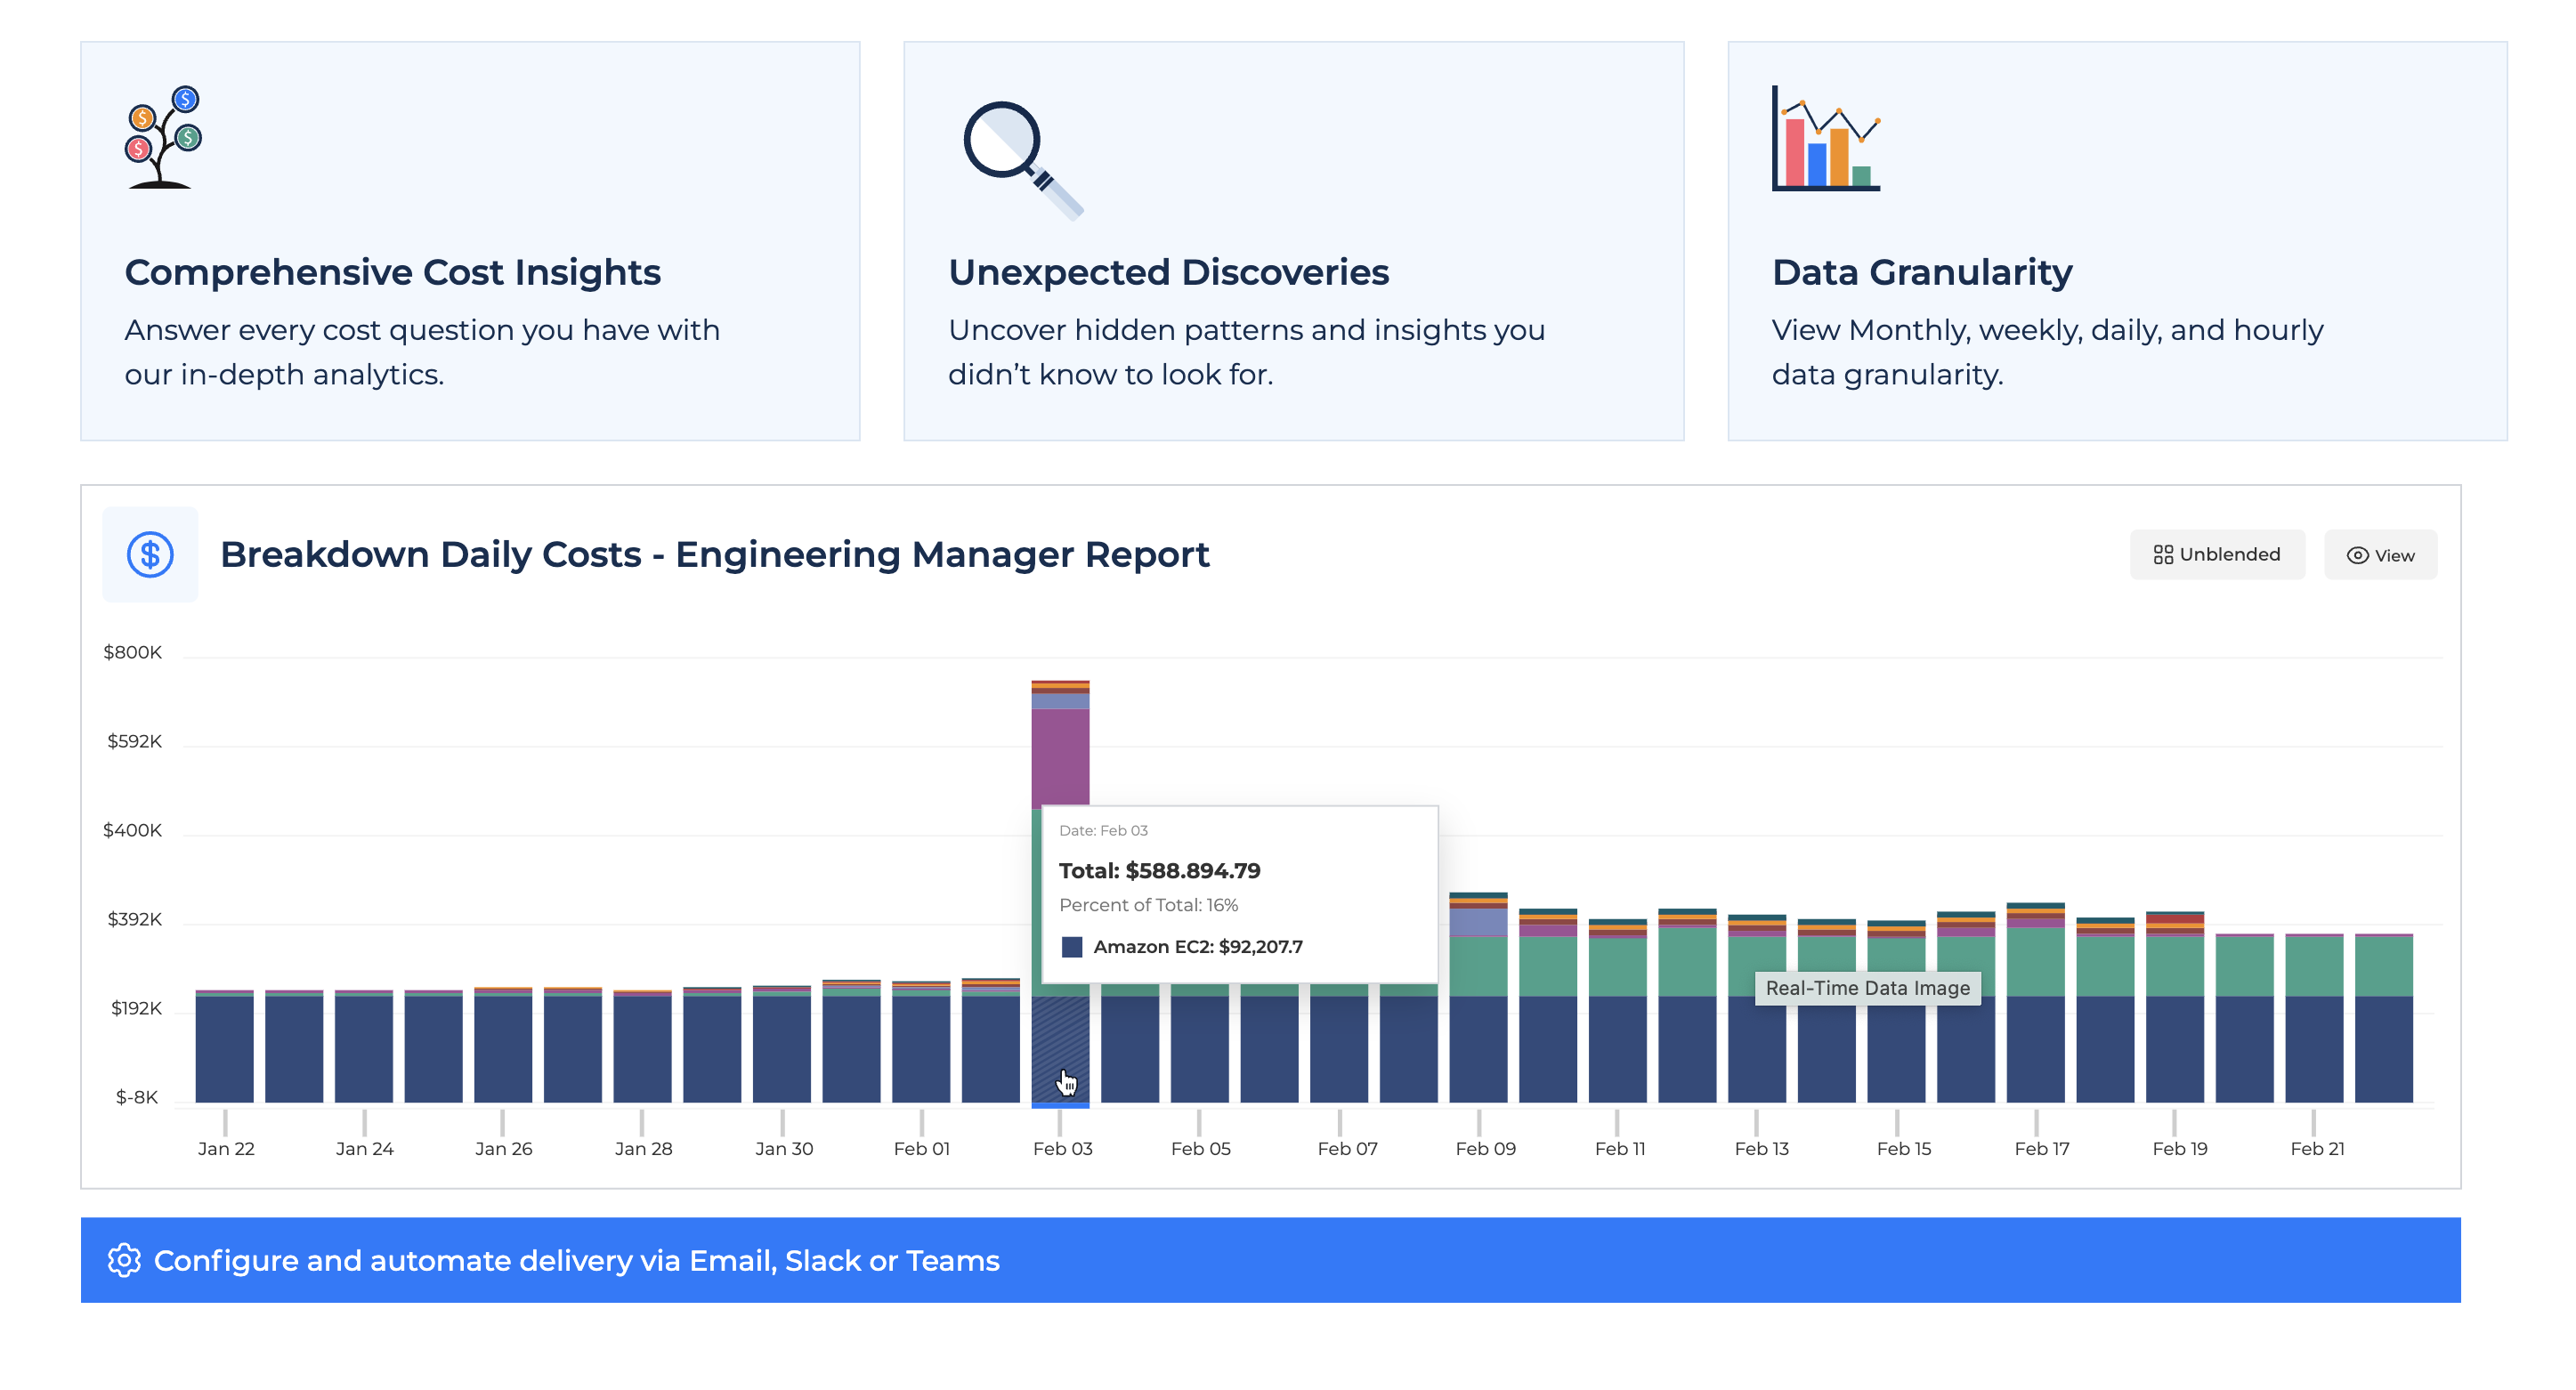The width and height of the screenshot is (2576, 1390).
Task: Click the Jan 22 cost bar
Action: [224, 1046]
